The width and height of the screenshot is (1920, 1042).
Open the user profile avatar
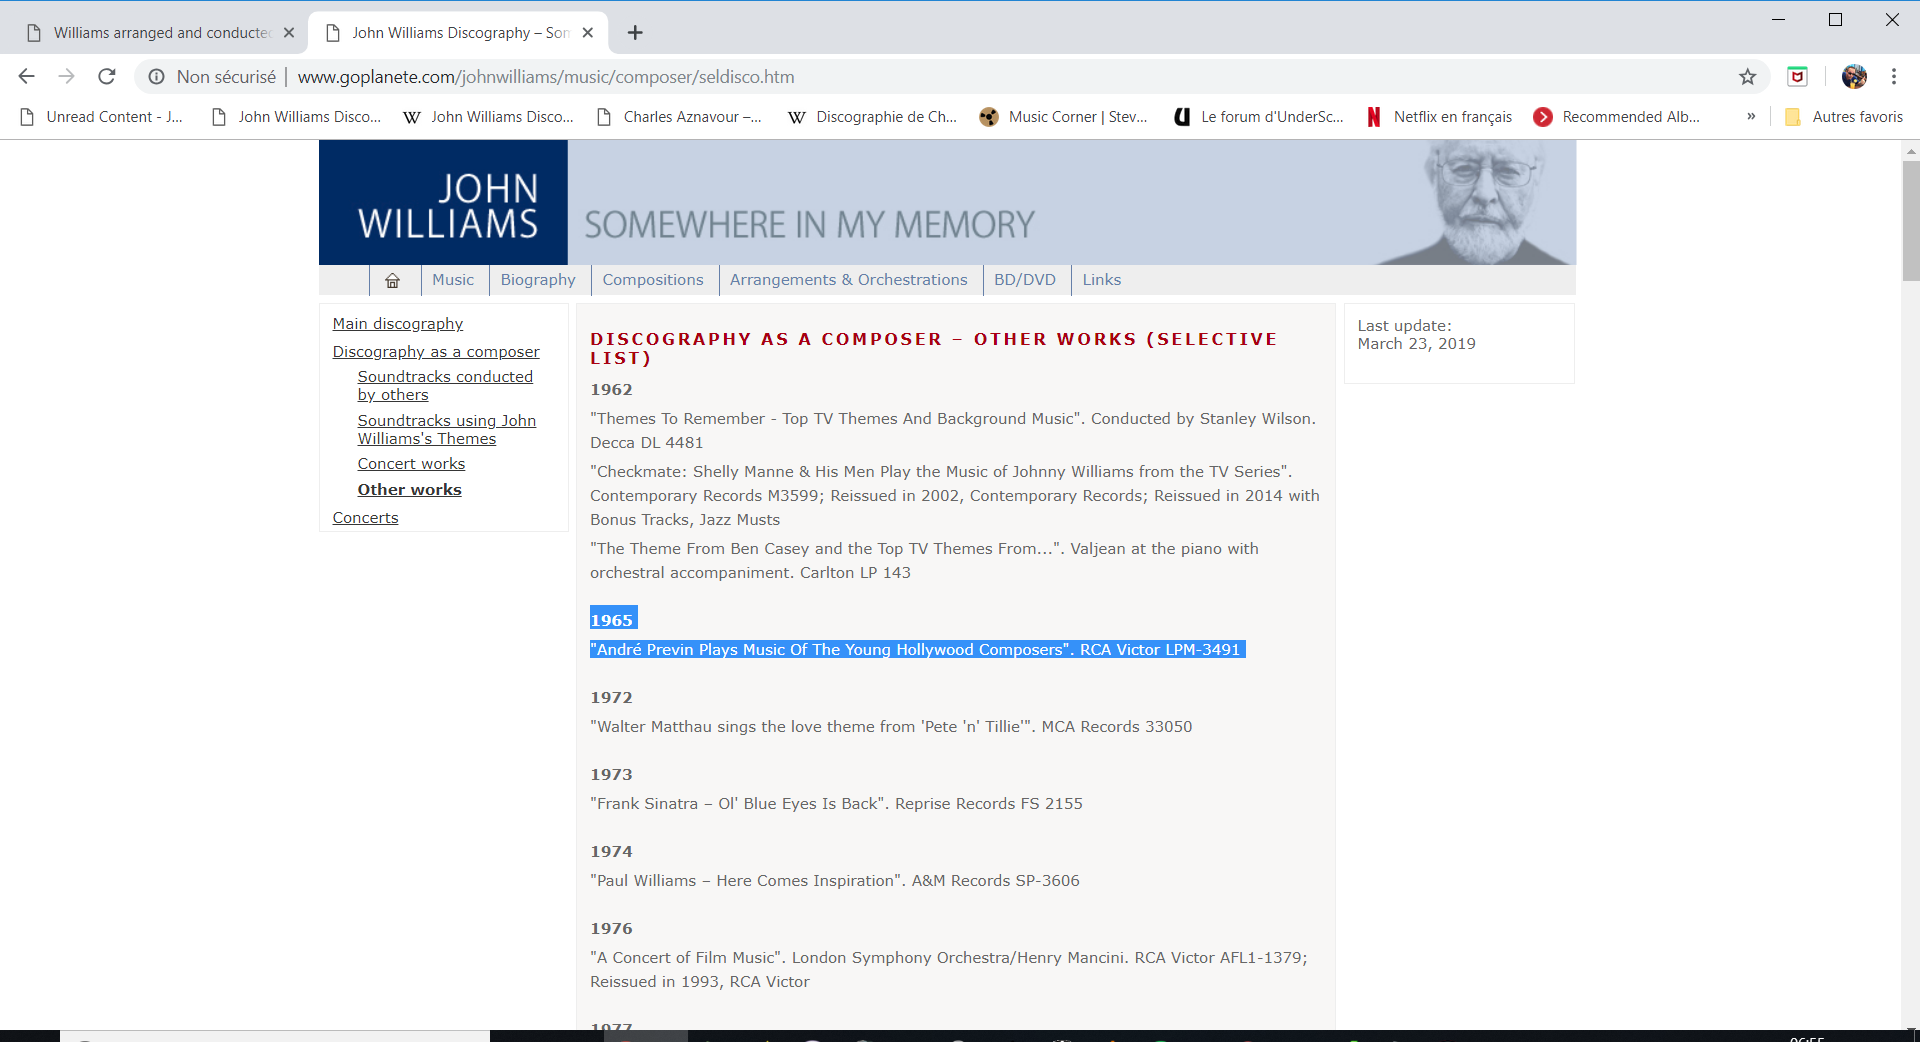[x=1853, y=77]
